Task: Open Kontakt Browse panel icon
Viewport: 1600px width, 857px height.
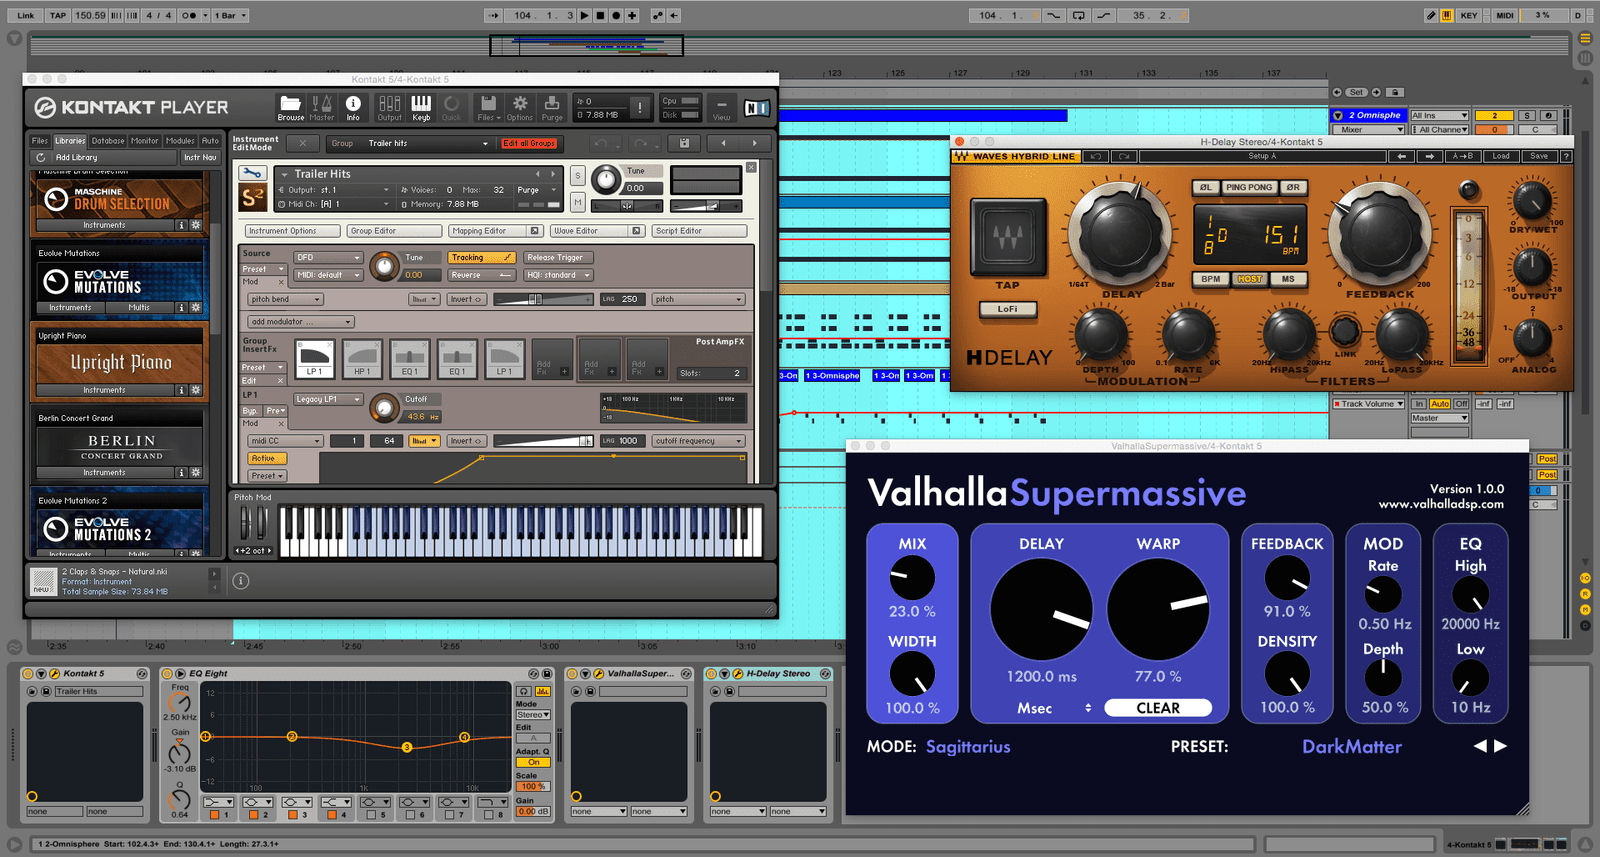Action: click(290, 107)
